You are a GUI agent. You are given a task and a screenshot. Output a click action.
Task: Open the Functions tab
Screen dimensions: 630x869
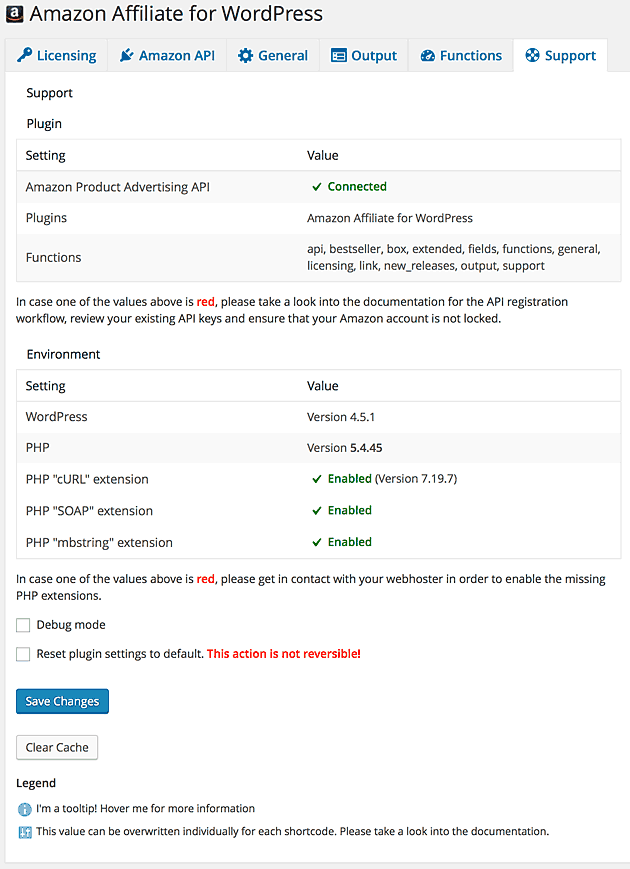click(461, 55)
